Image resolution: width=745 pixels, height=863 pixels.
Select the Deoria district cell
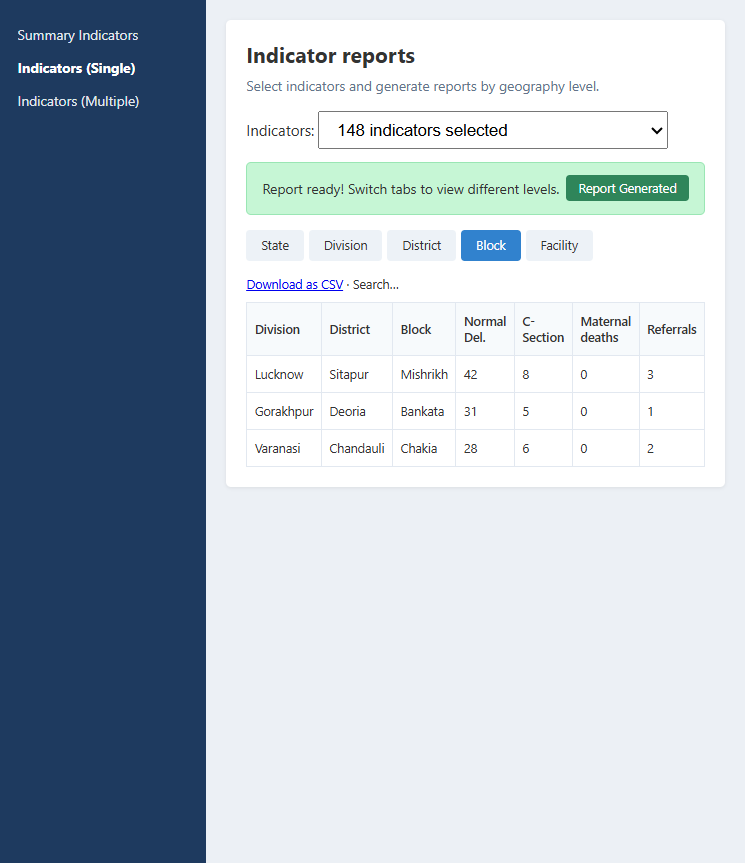(357, 411)
